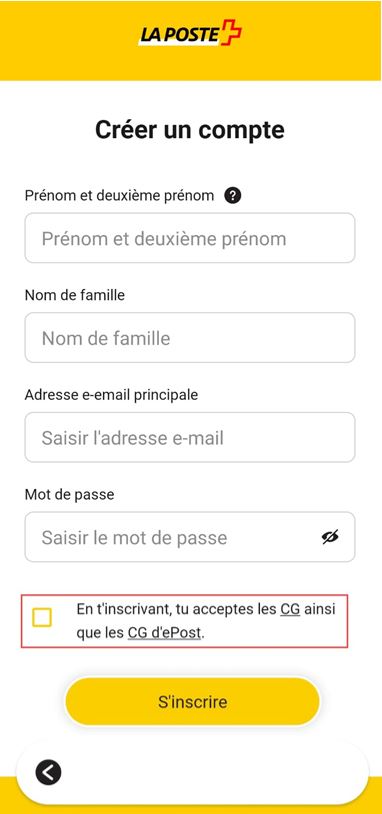Click the Prénom et deuxième prénom label
Screen dimensions: 382x814
coord(119,196)
